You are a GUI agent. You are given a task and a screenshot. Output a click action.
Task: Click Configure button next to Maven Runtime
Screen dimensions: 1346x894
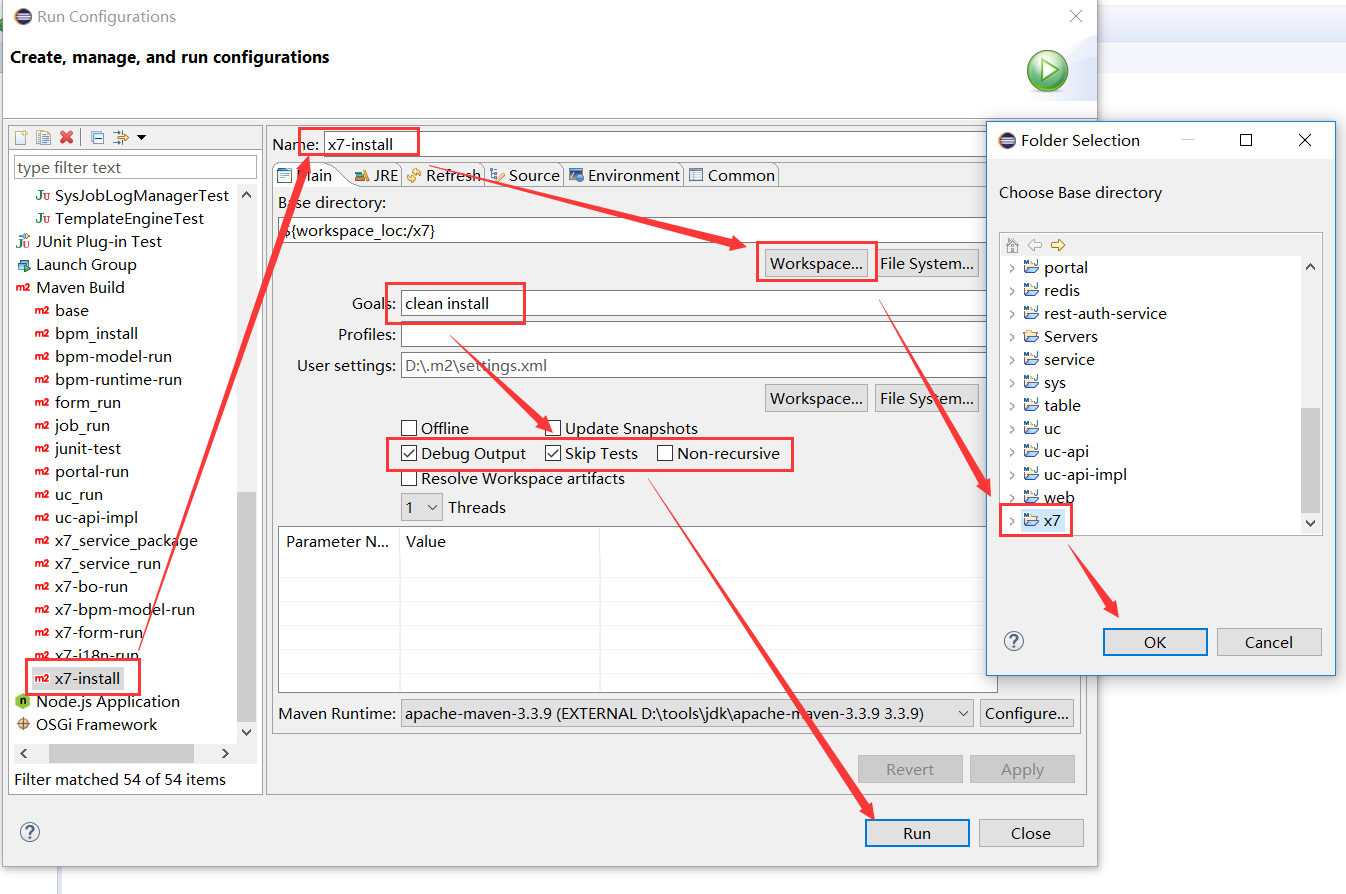(x=1027, y=713)
